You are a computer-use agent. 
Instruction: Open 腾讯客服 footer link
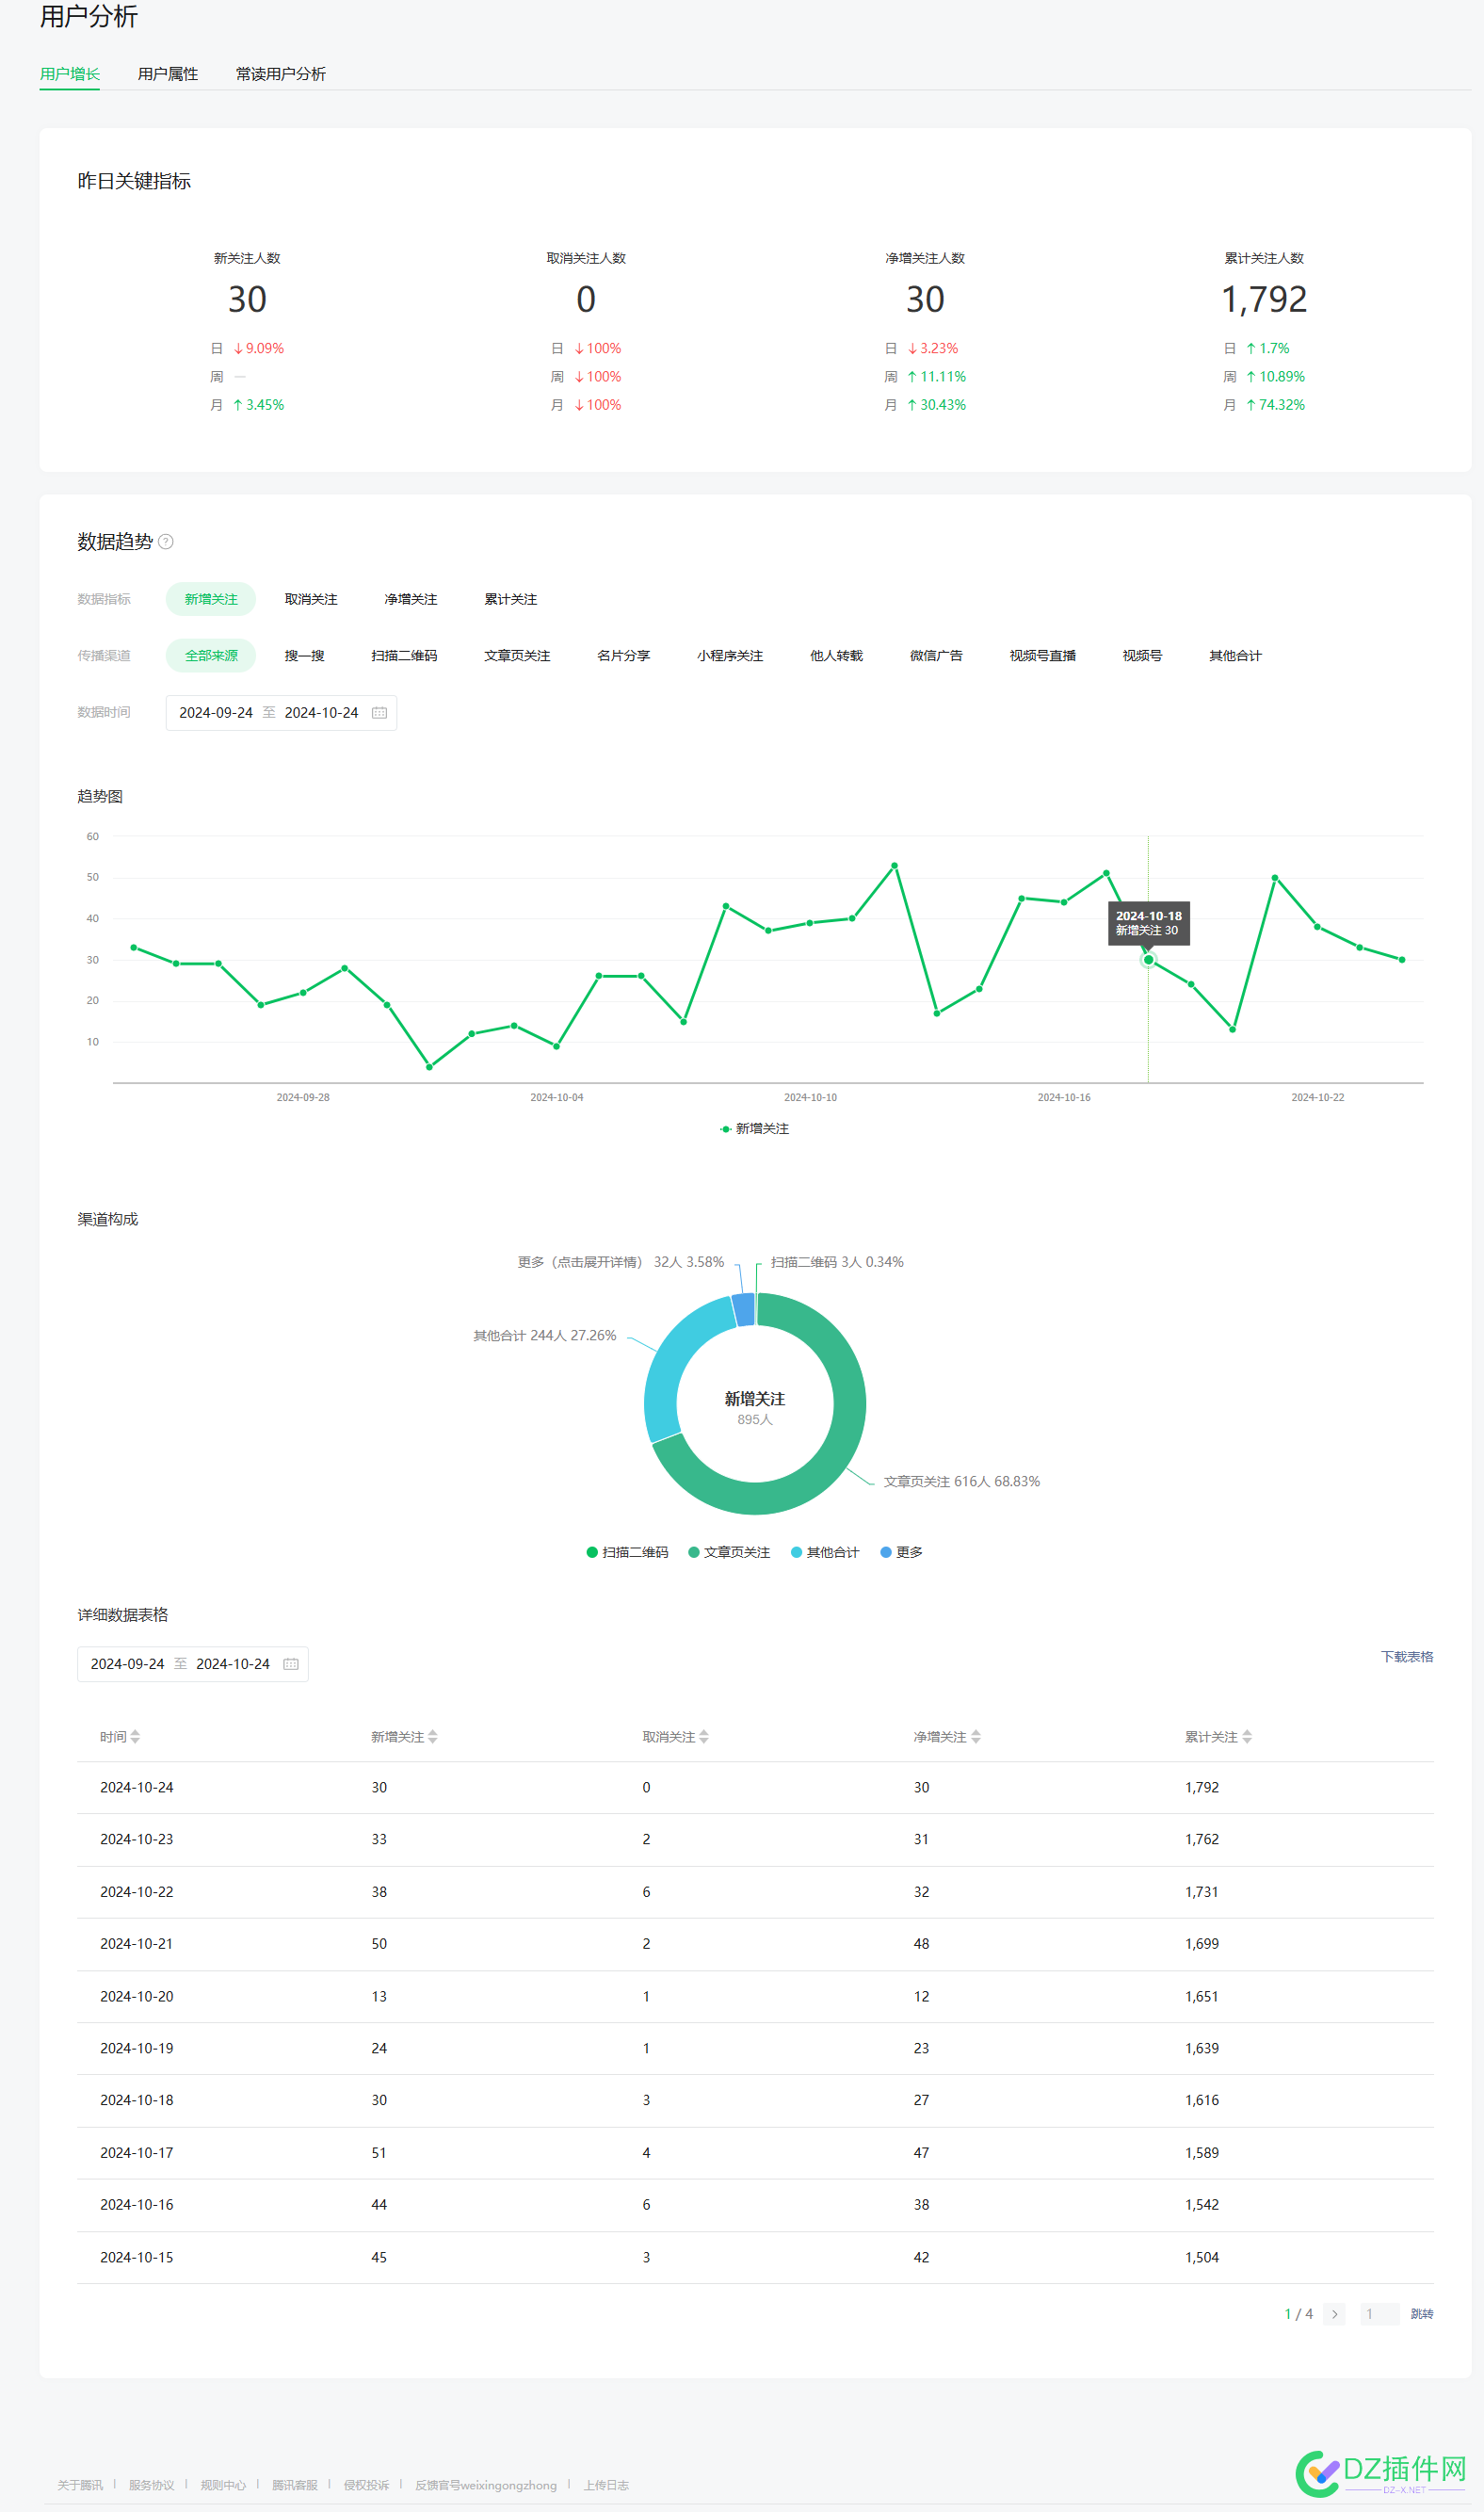click(295, 2485)
